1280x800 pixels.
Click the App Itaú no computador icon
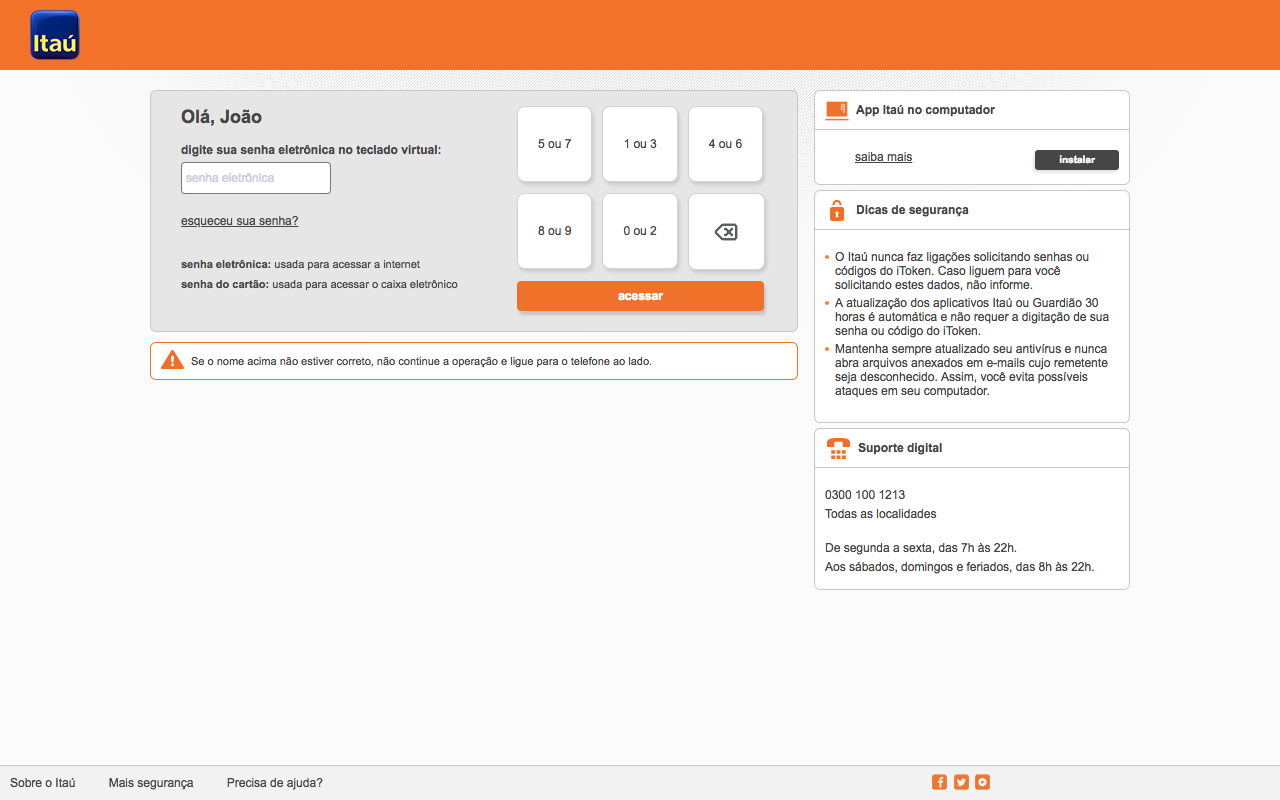tap(837, 110)
